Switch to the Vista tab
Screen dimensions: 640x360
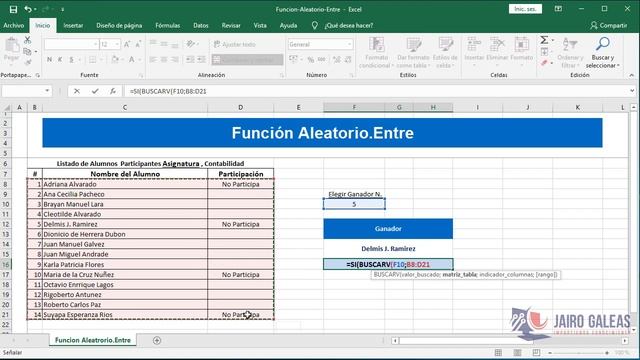(260, 25)
